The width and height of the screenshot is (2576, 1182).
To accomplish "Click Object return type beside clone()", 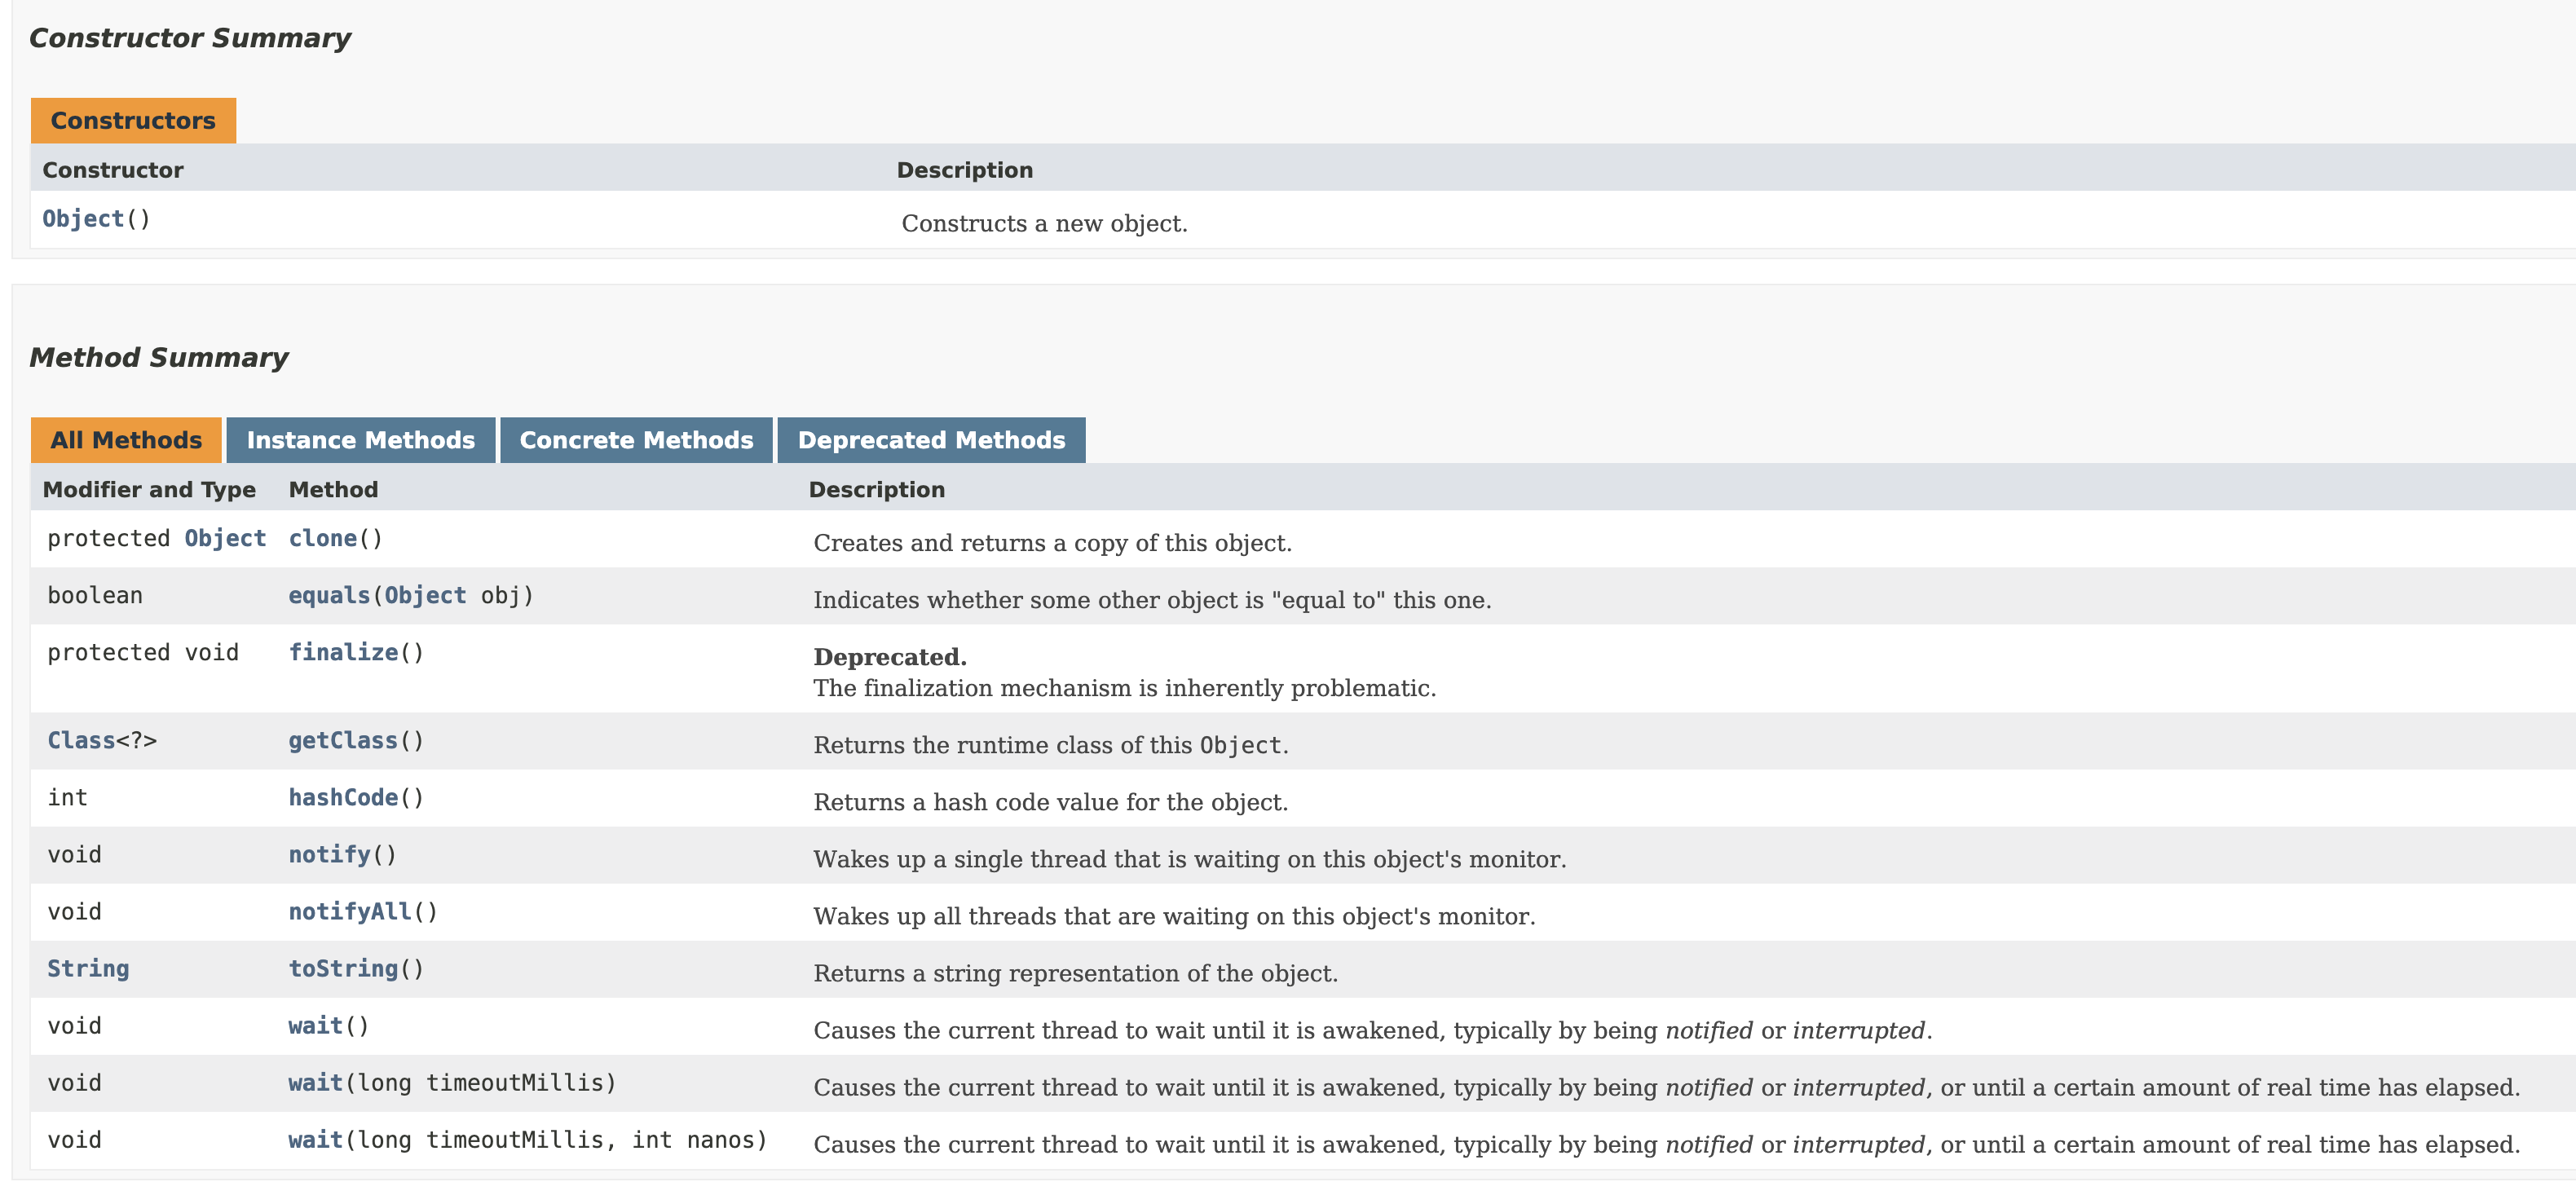I will click(225, 538).
